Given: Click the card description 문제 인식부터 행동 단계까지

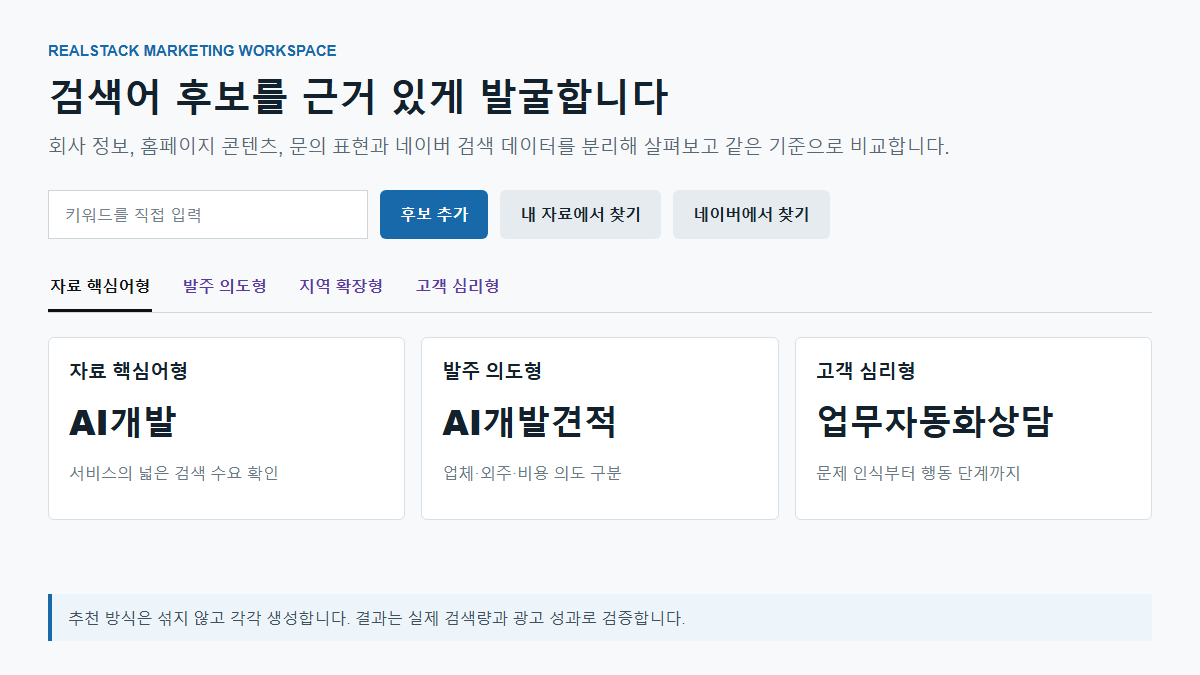Looking at the screenshot, I should click(x=918, y=473).
